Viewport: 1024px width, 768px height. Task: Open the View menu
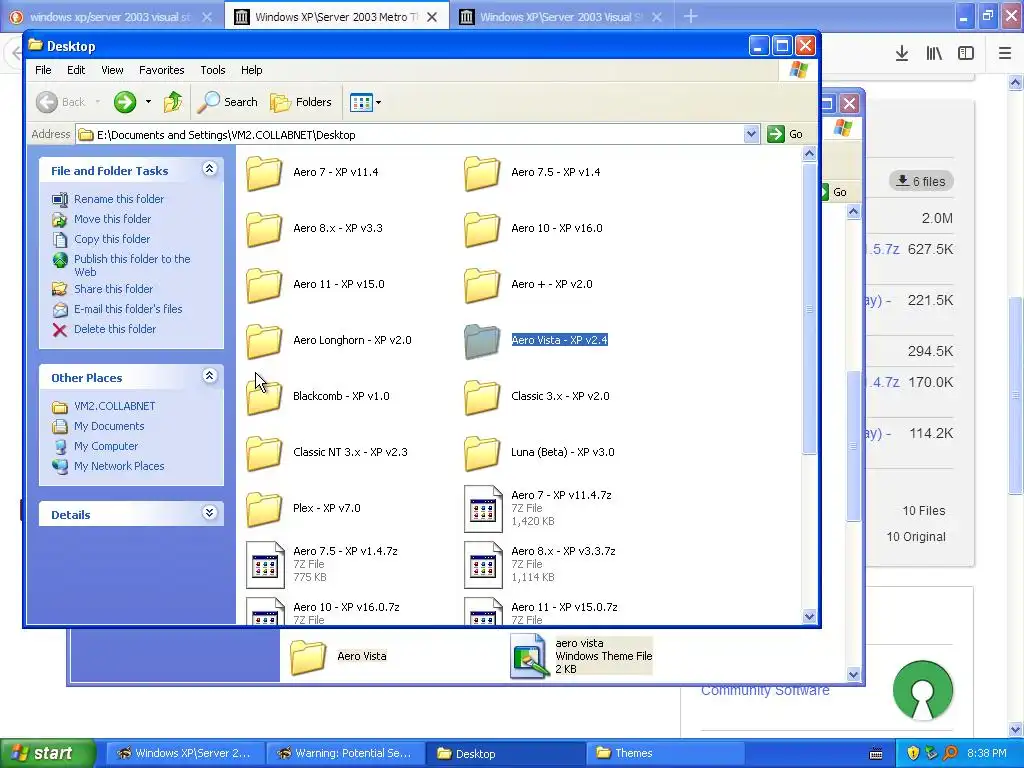click(x=112, y=70)
